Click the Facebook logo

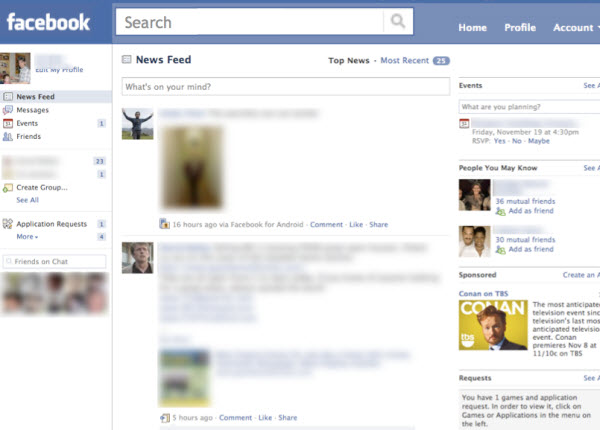(48, 22)
